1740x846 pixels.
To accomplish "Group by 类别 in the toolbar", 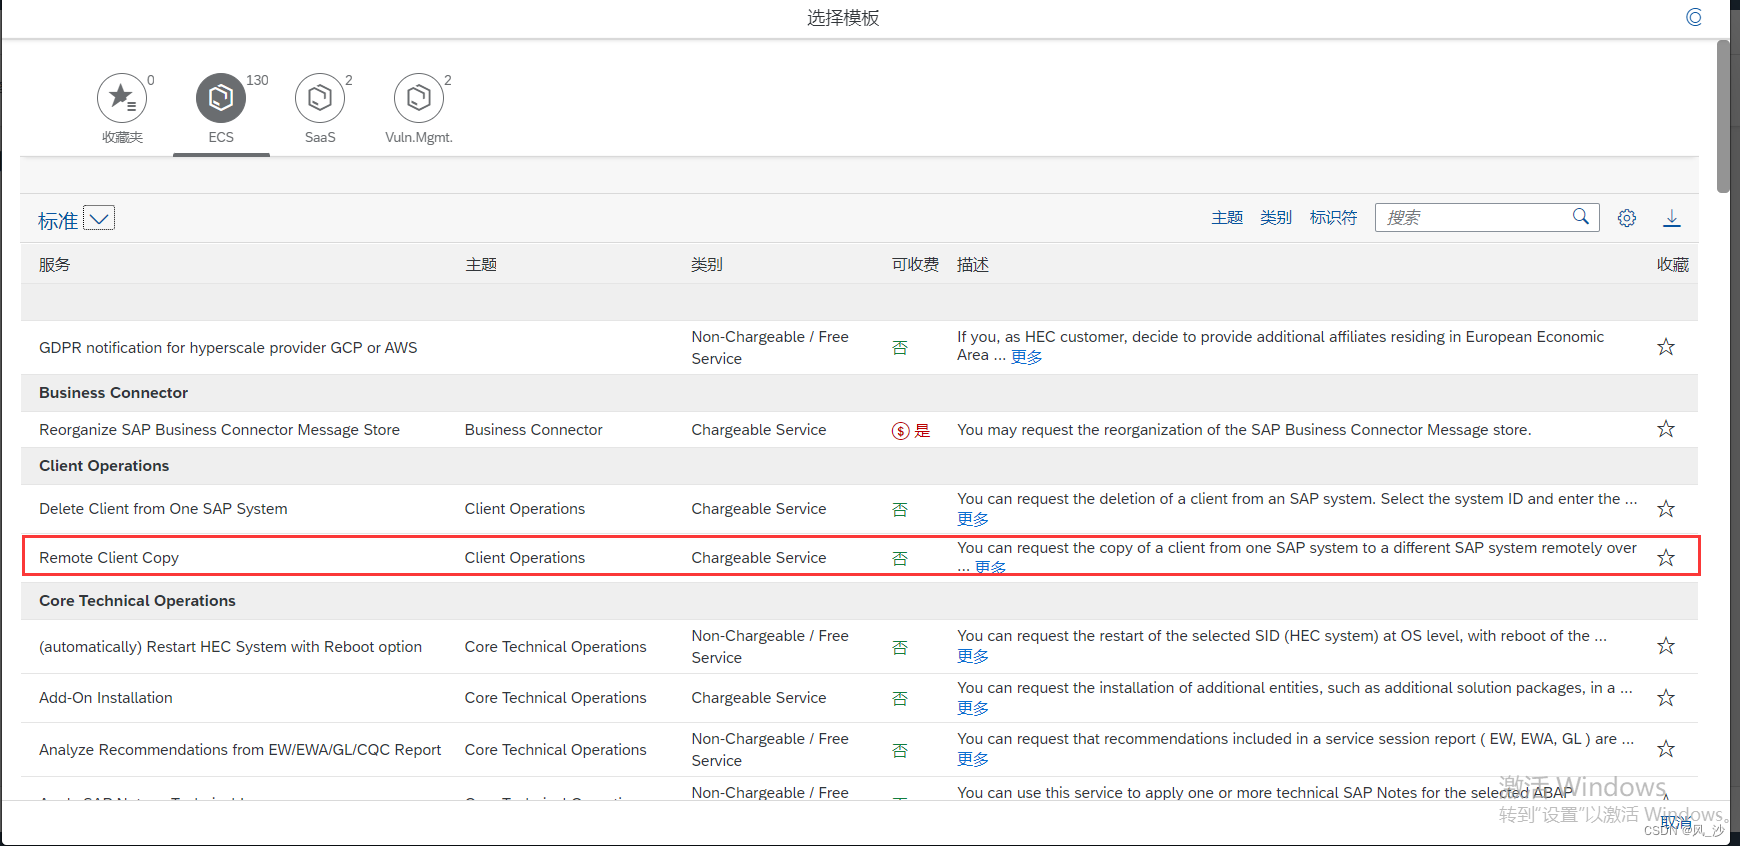I will [x=1275, y=218].
